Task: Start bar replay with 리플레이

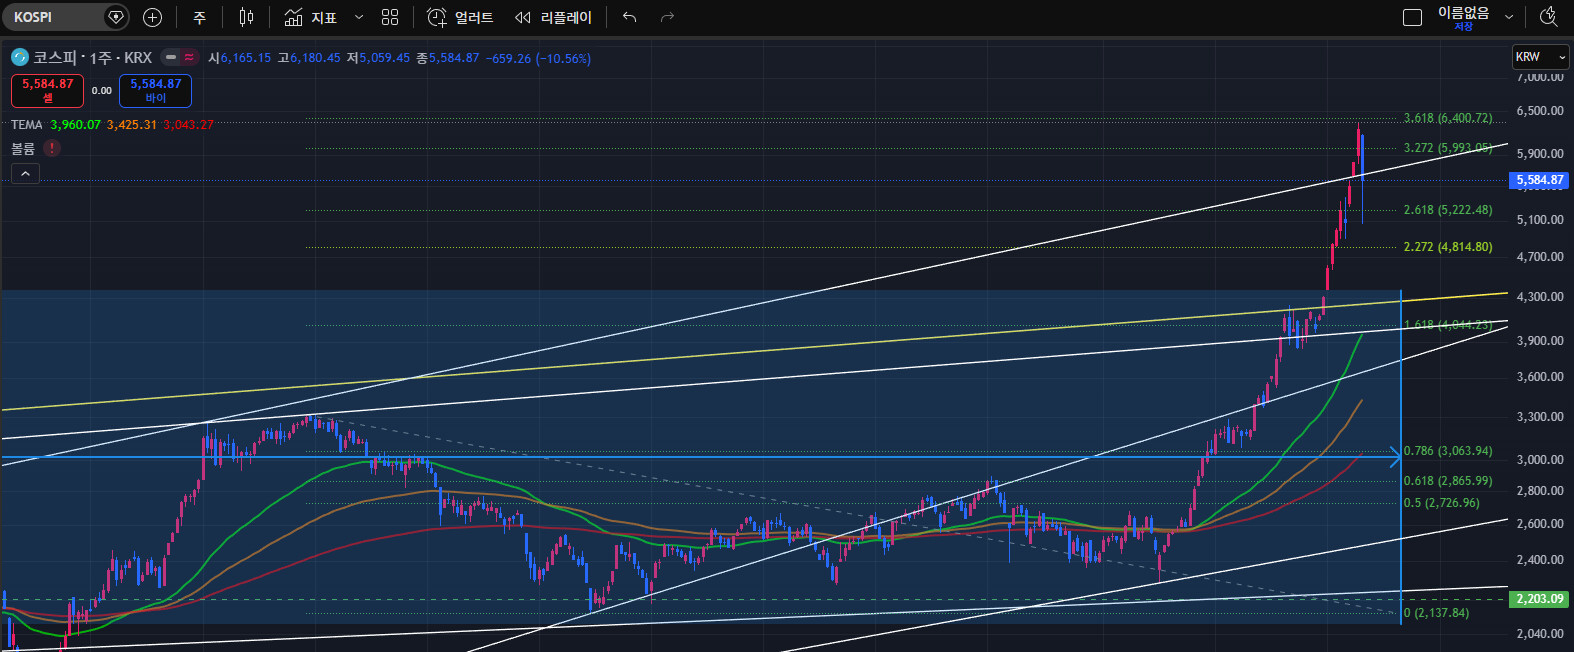Action: tap(553, 17)
